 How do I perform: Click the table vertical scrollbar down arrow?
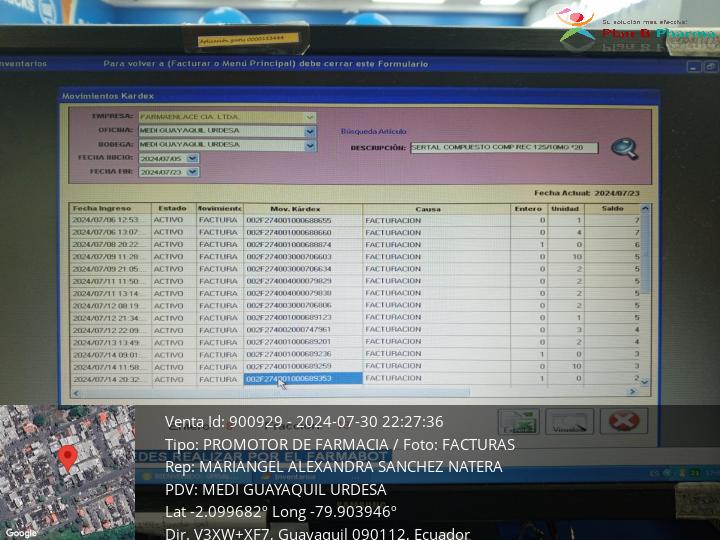[x=645, y=382]
